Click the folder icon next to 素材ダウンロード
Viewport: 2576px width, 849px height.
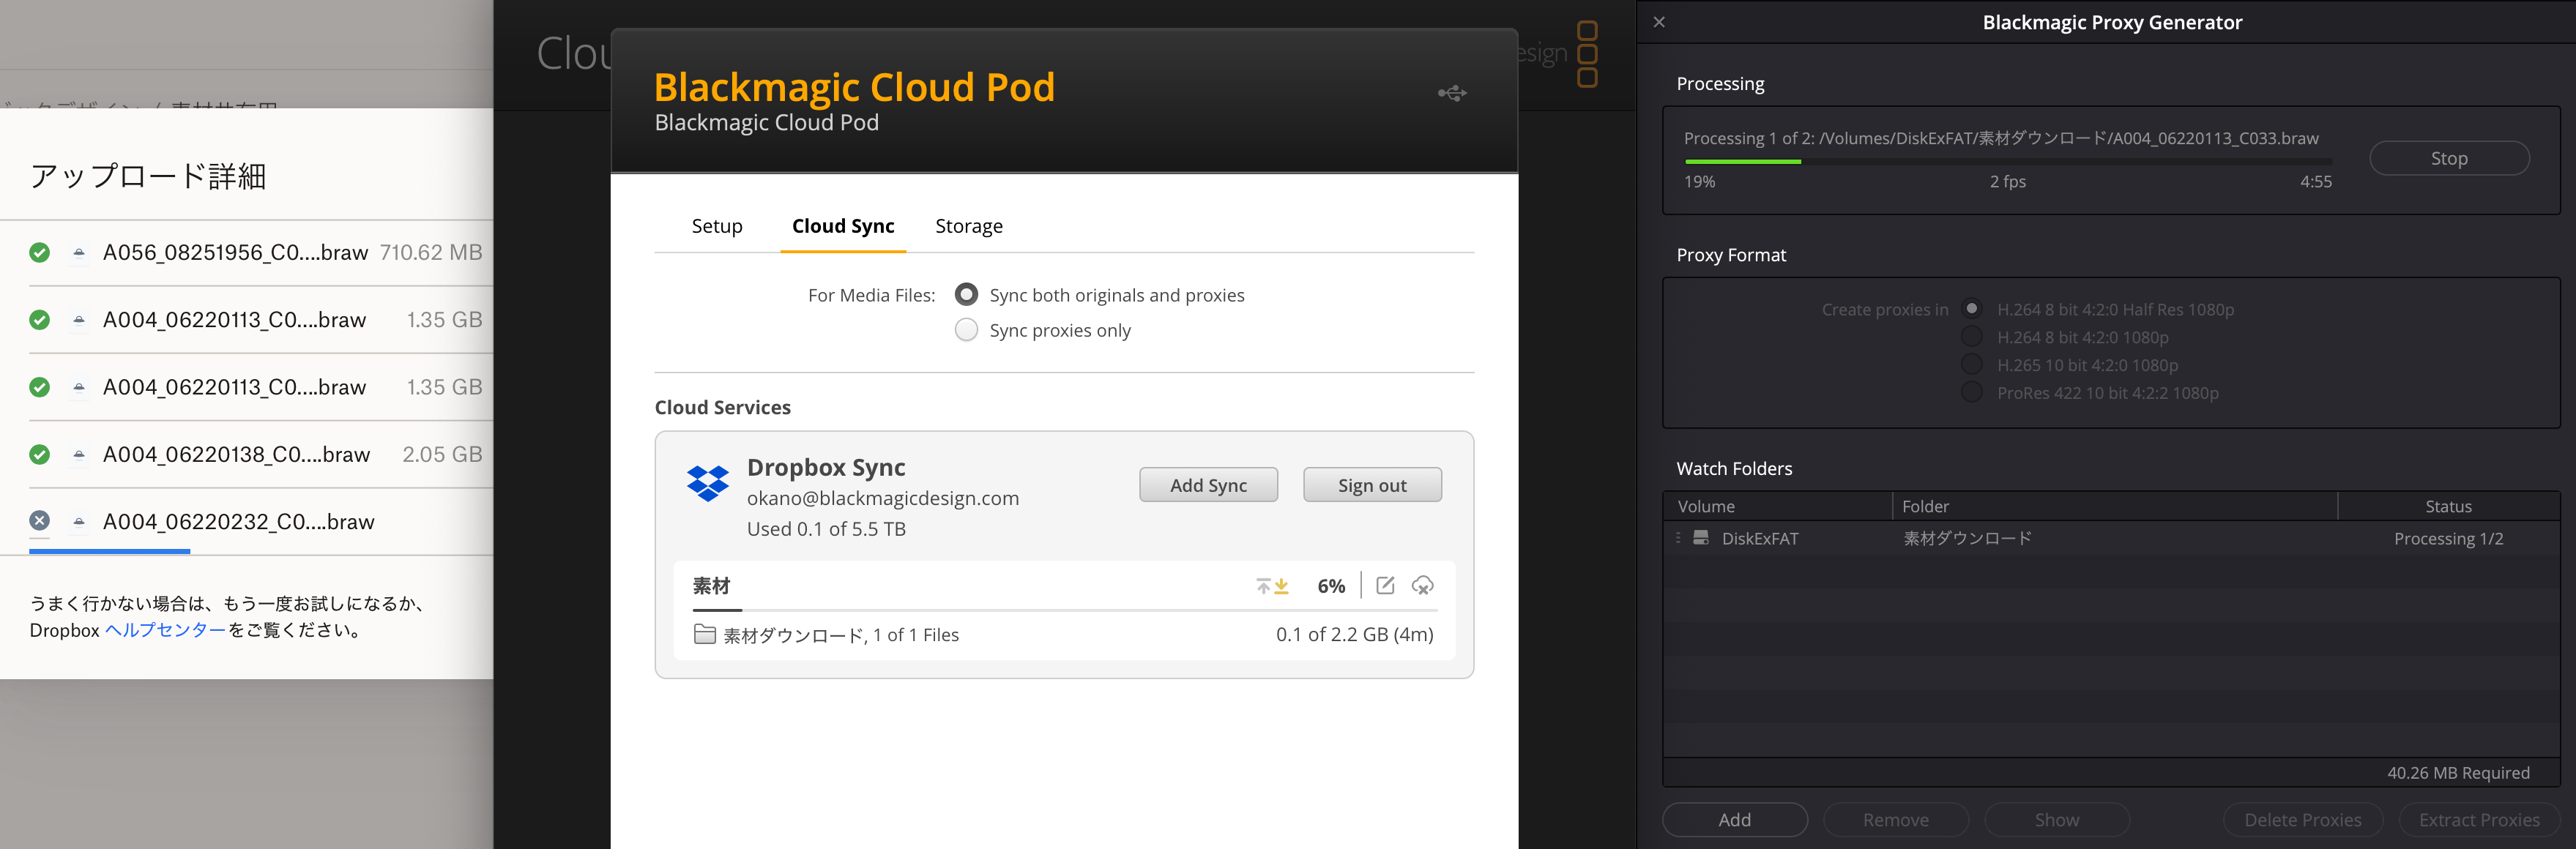(x=704, y=635)
